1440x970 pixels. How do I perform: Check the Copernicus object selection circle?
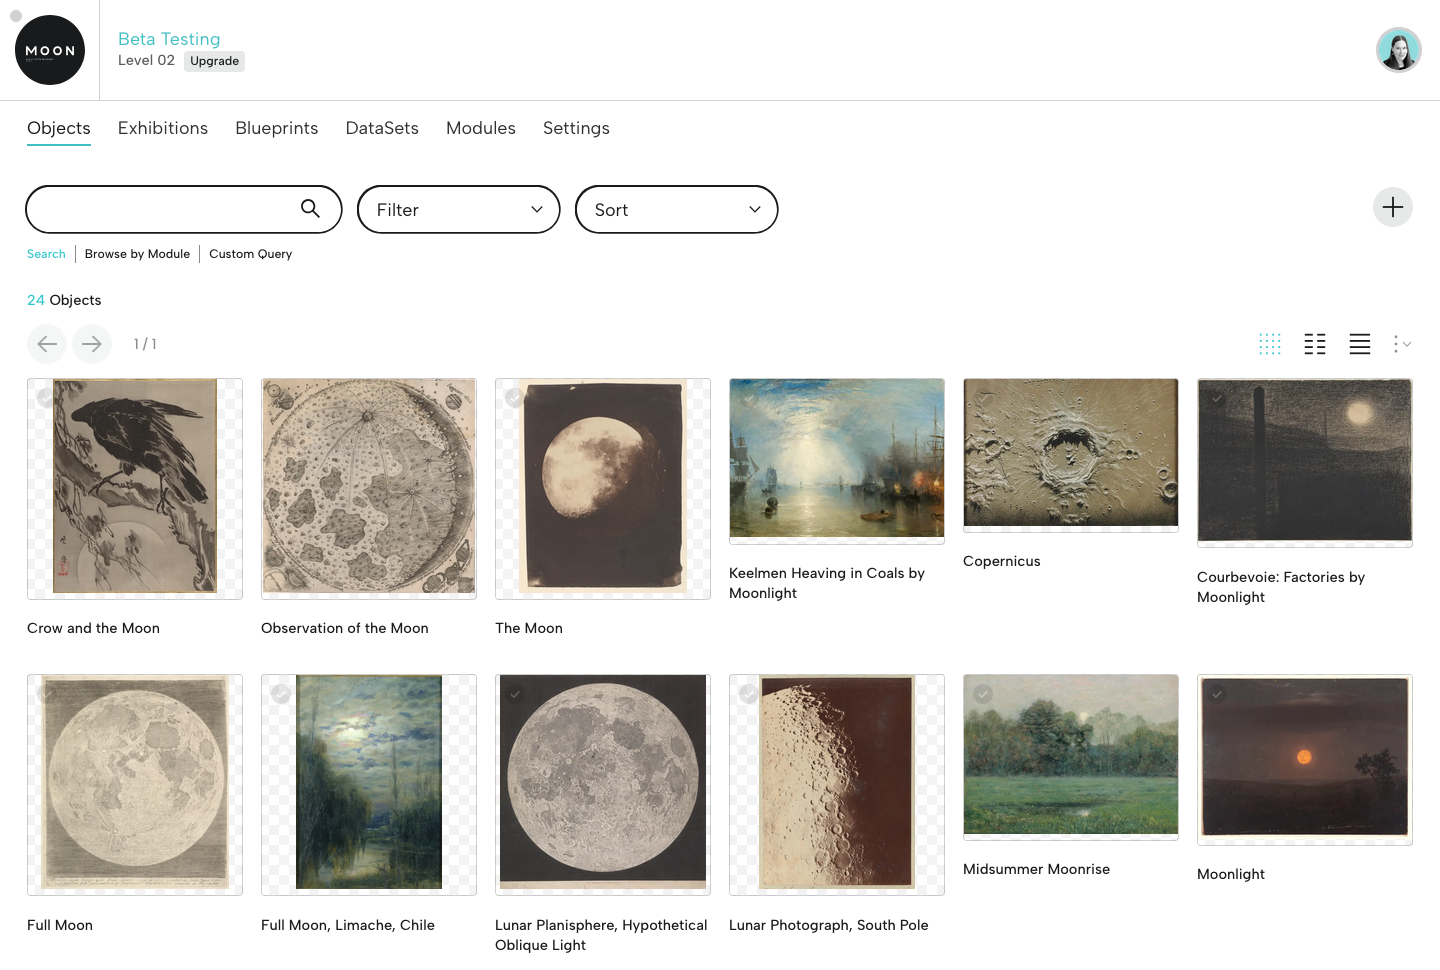coord(982,396)
